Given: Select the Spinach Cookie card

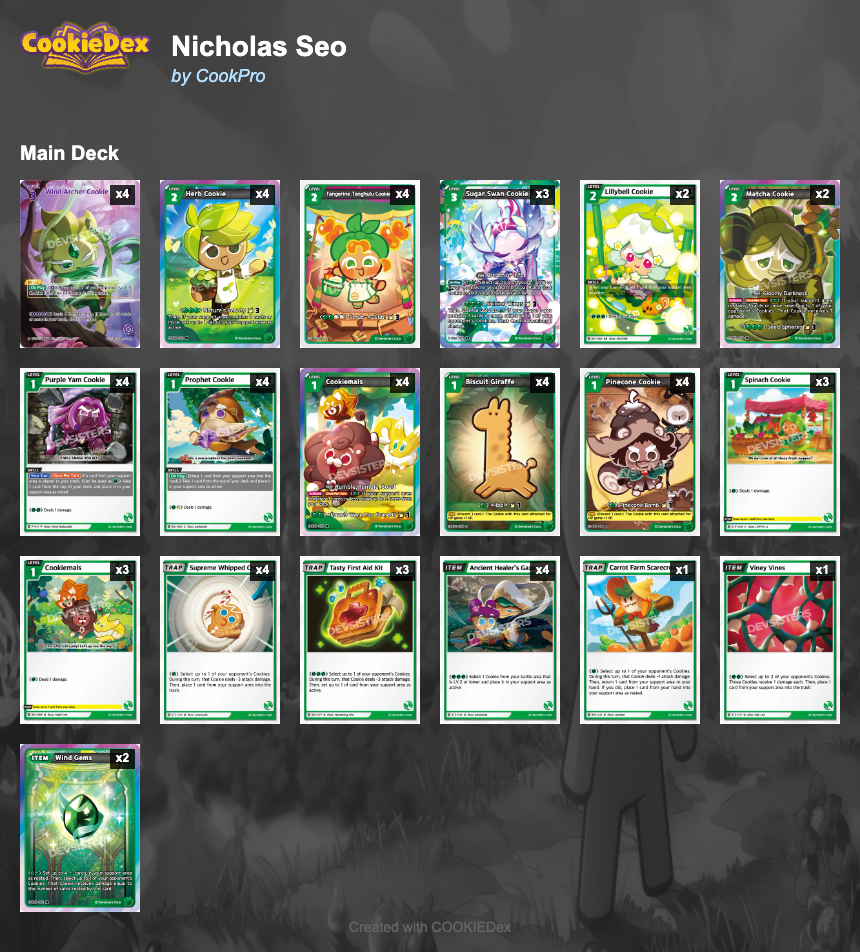Looking at the screenshot, I should click(x=780, y=452).
